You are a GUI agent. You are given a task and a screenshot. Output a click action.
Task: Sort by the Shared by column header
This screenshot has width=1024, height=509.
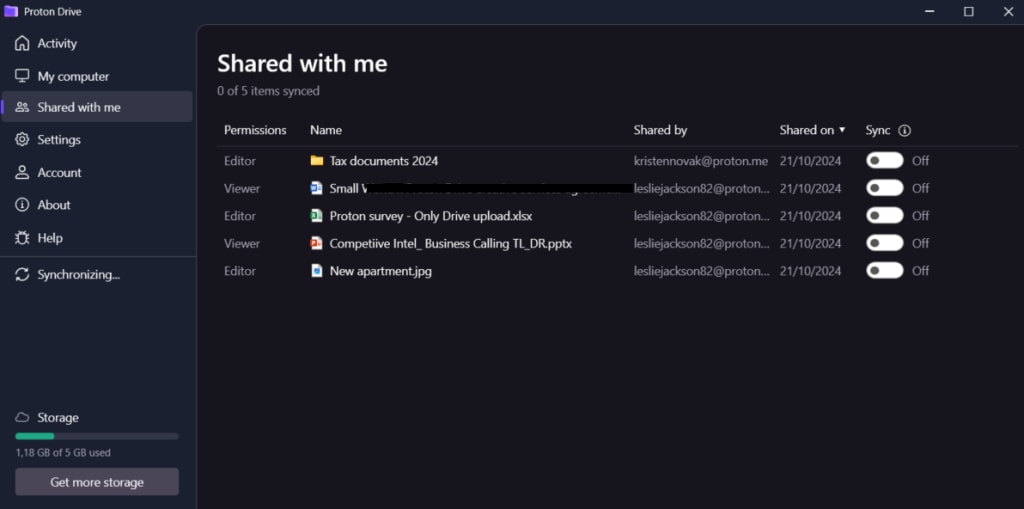pyautogui.click(x=660, y=130)
